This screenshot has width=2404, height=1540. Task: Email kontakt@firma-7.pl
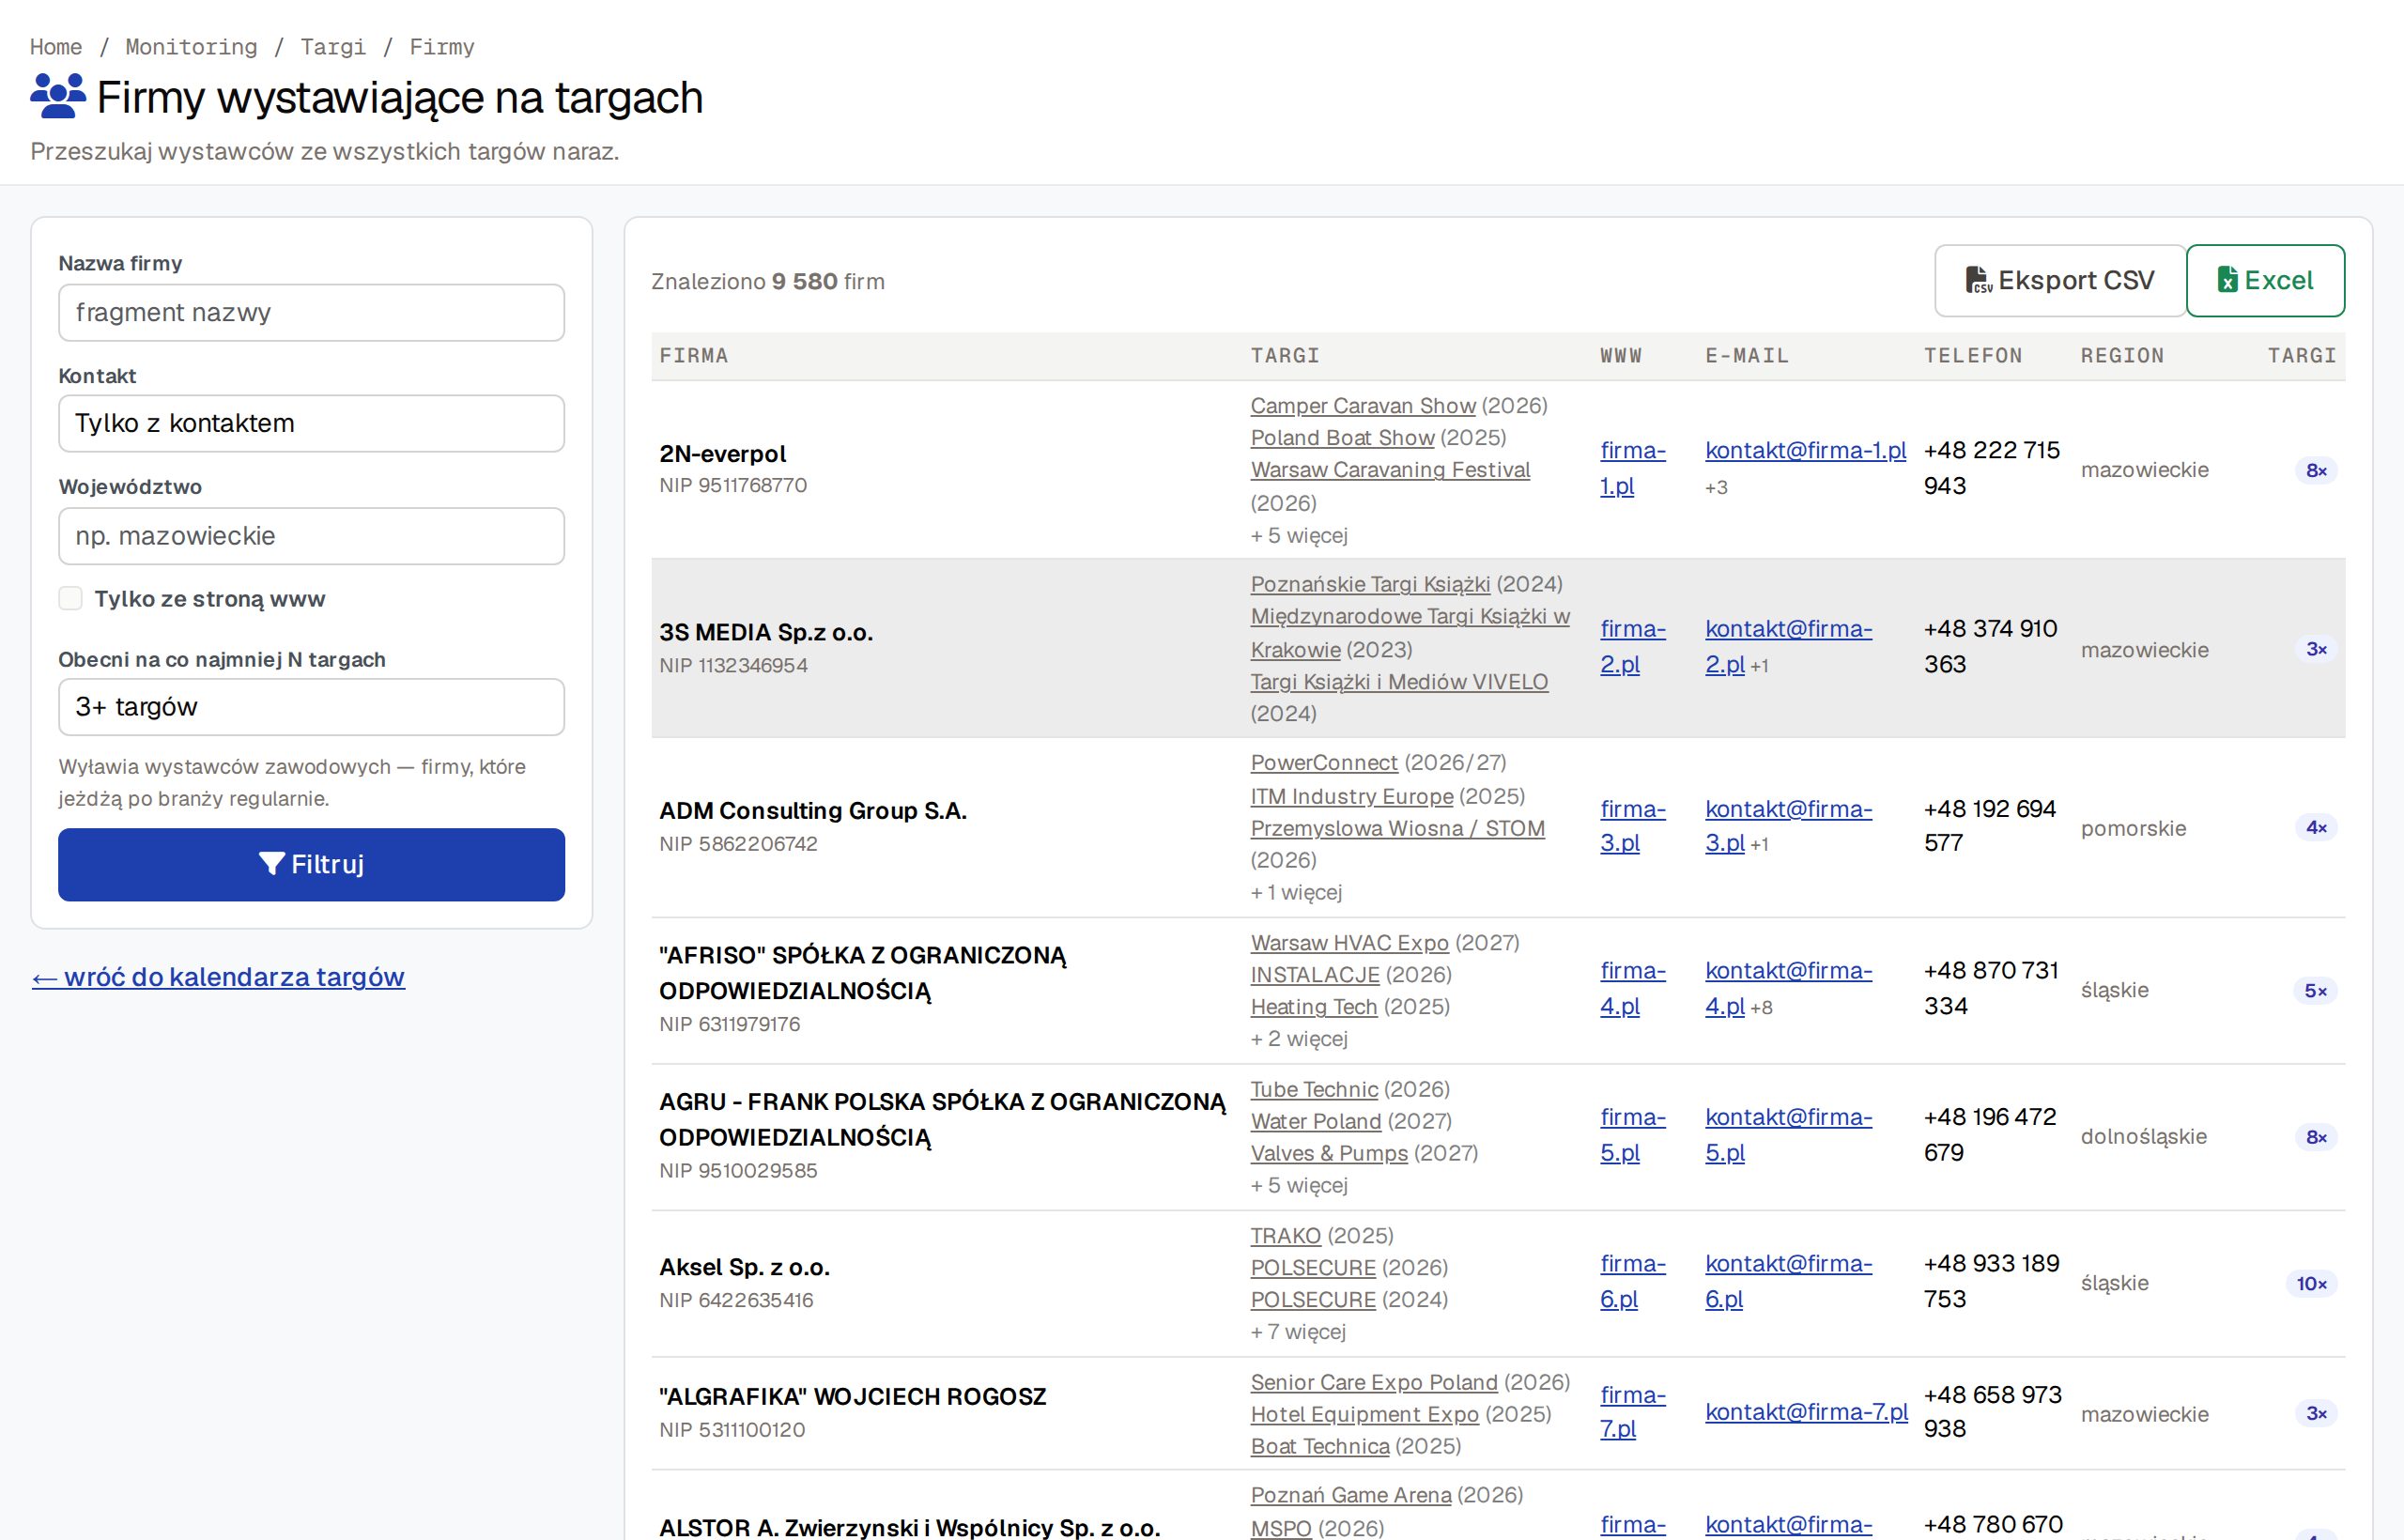point(1806,1413)
